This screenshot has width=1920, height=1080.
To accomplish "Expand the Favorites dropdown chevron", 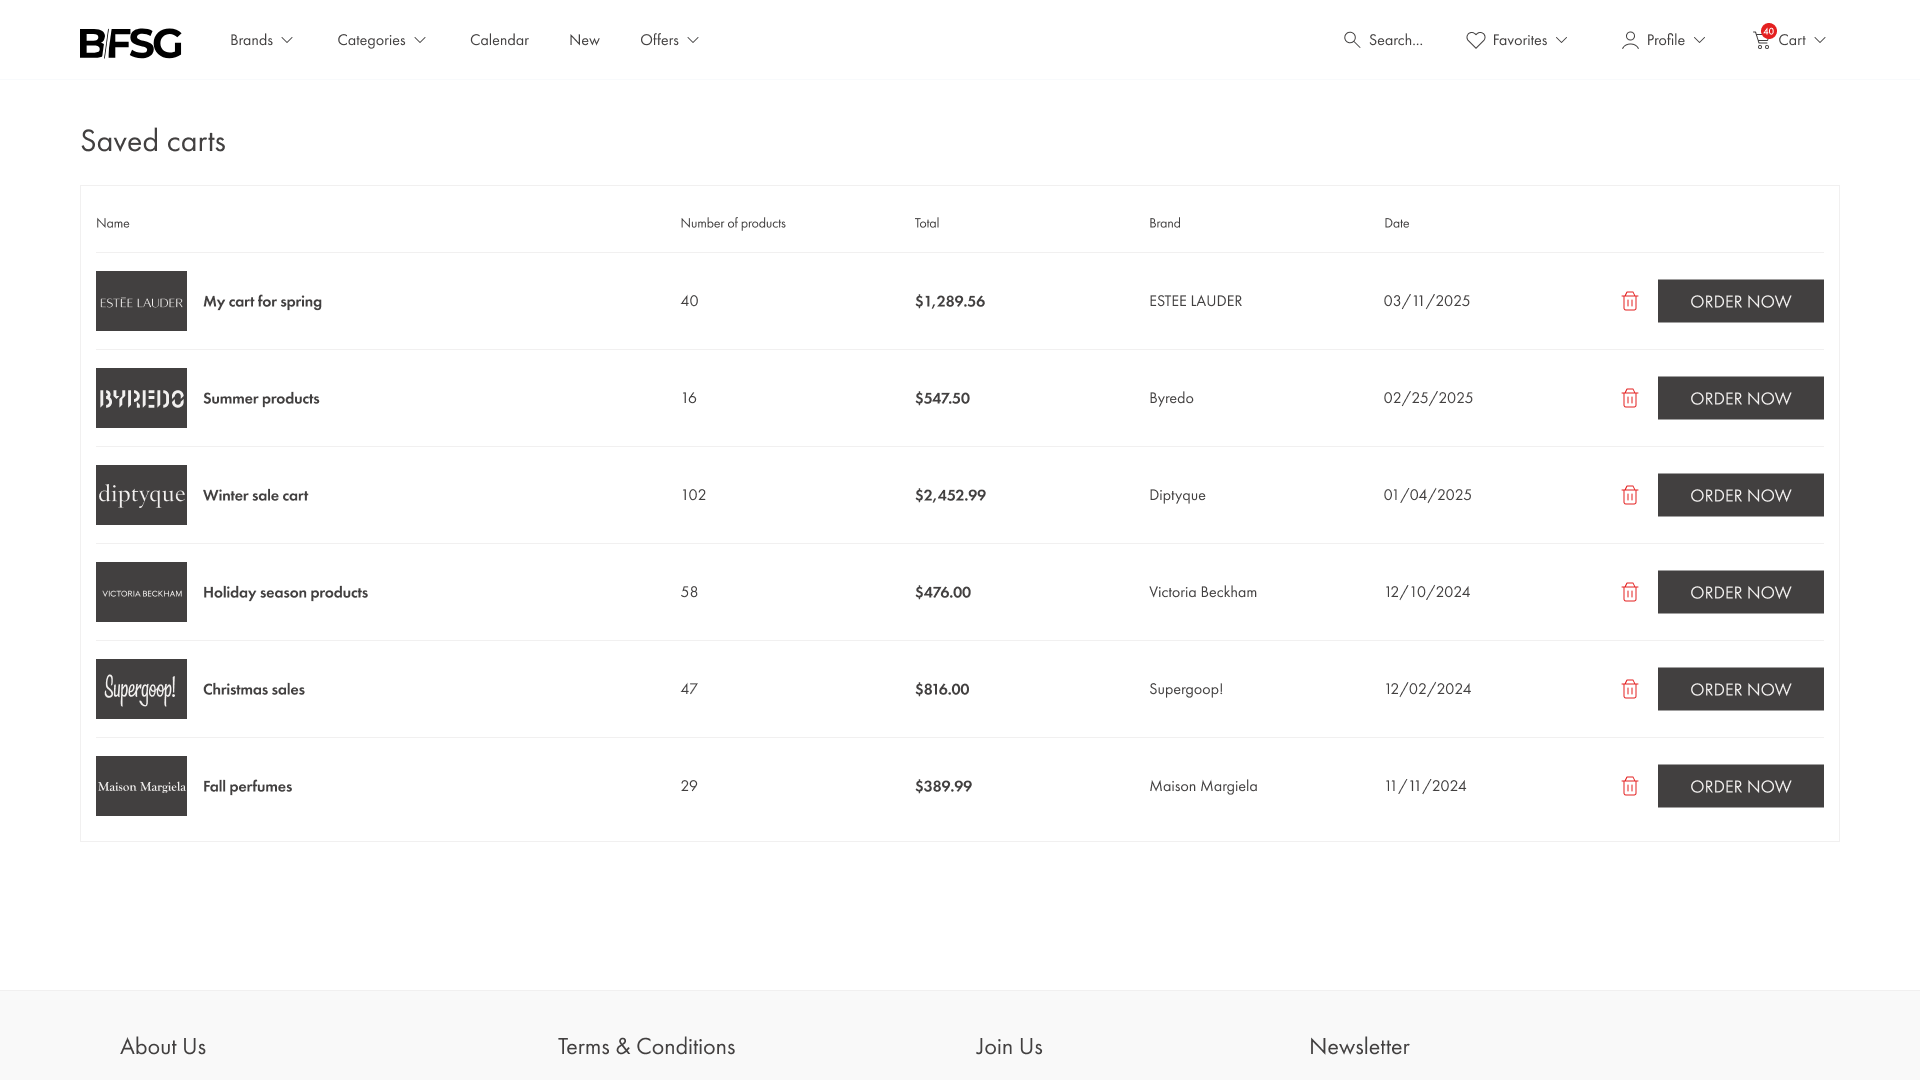I will click(x=1561, y=40).
